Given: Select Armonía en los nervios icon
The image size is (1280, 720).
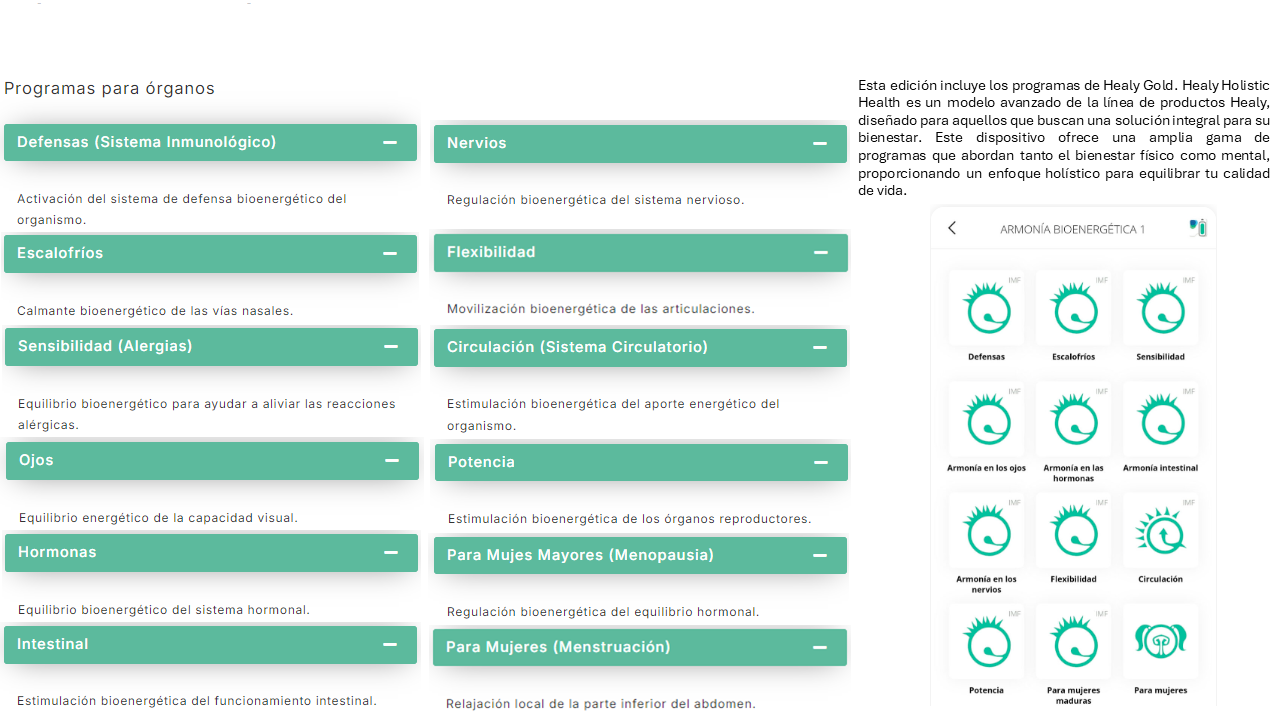Looking at the screenshot, I should pos(986,531).
